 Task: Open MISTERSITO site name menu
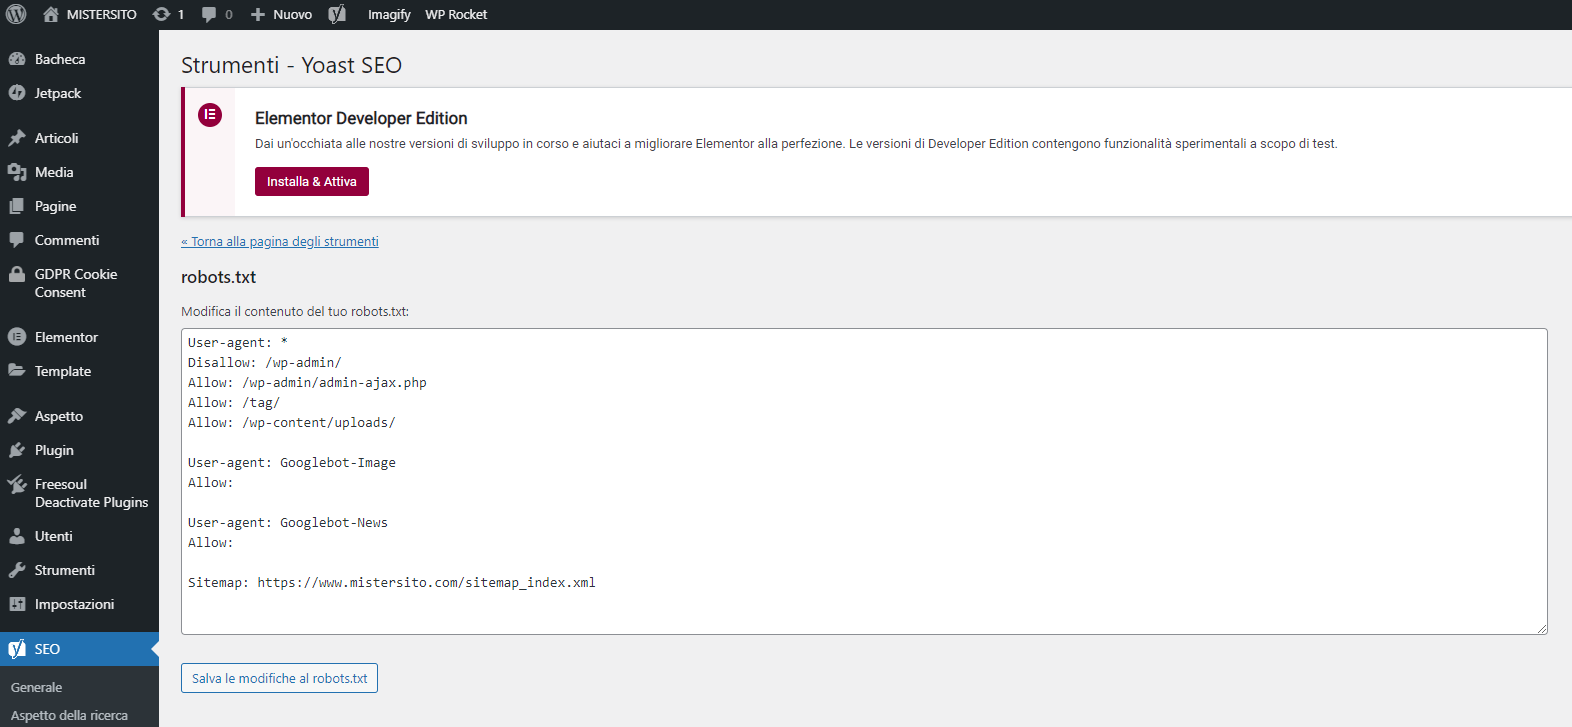pyautogui.click(x=102, y=15)
